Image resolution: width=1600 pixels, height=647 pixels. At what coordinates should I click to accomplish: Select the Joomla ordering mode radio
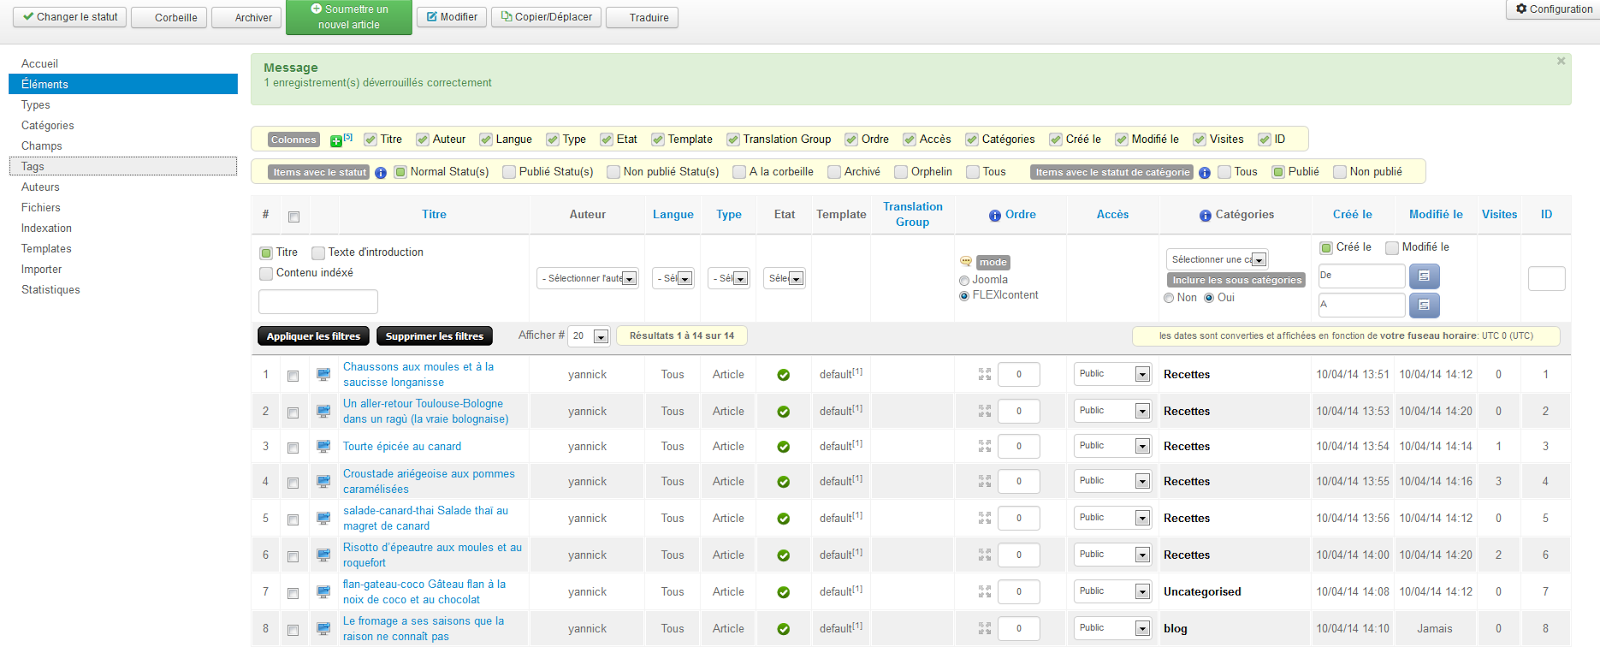[x=964, y=281]
